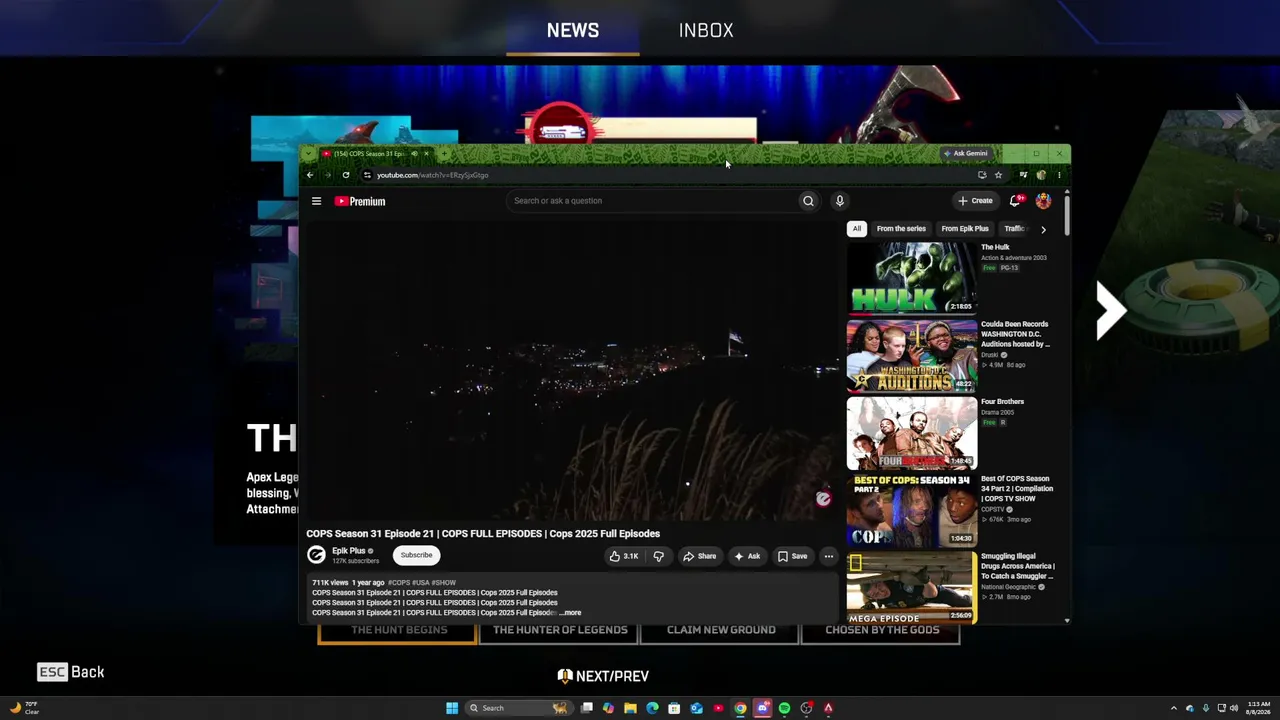Click the Ask button below the video
This screenshot has height=720, width=1280.
(747, 556)
